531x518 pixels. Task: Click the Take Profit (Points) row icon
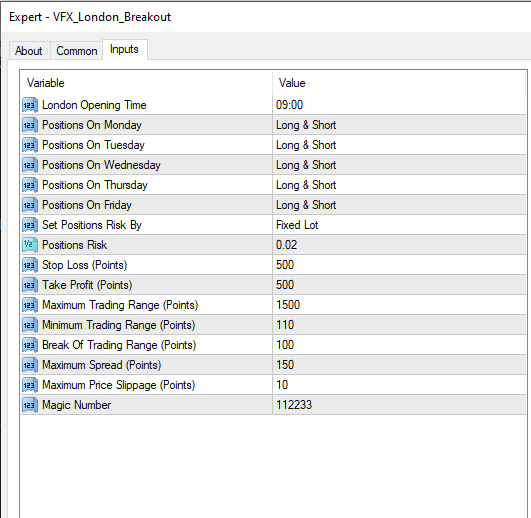(30, 285)
